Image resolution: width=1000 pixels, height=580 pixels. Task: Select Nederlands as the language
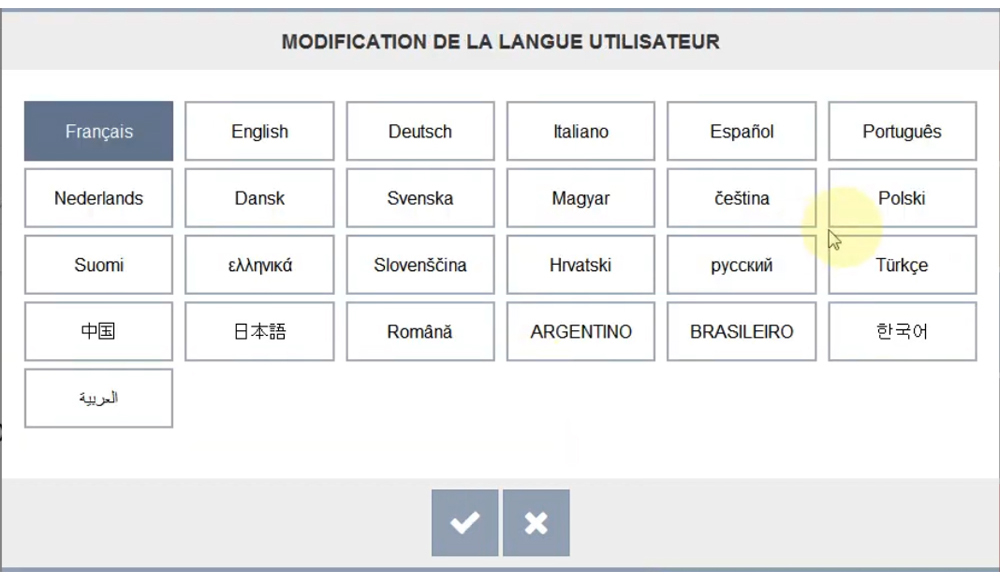pos(99,198)
